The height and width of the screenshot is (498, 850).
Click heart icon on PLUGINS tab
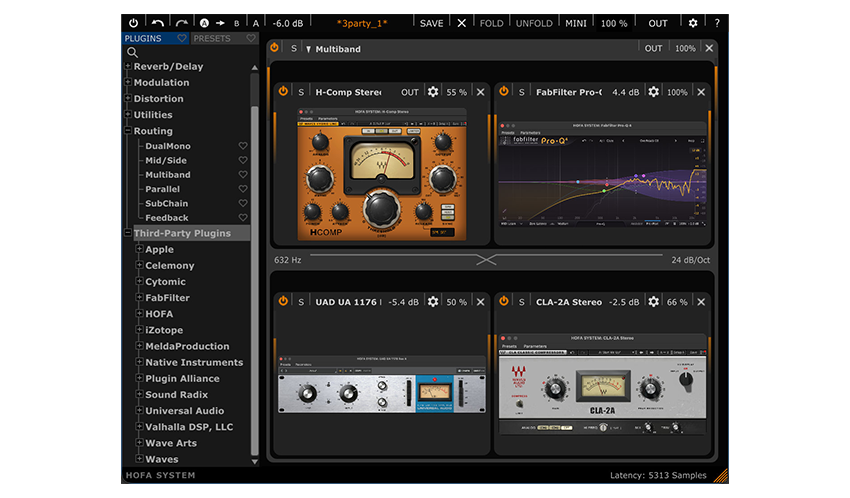pos(182,38)
